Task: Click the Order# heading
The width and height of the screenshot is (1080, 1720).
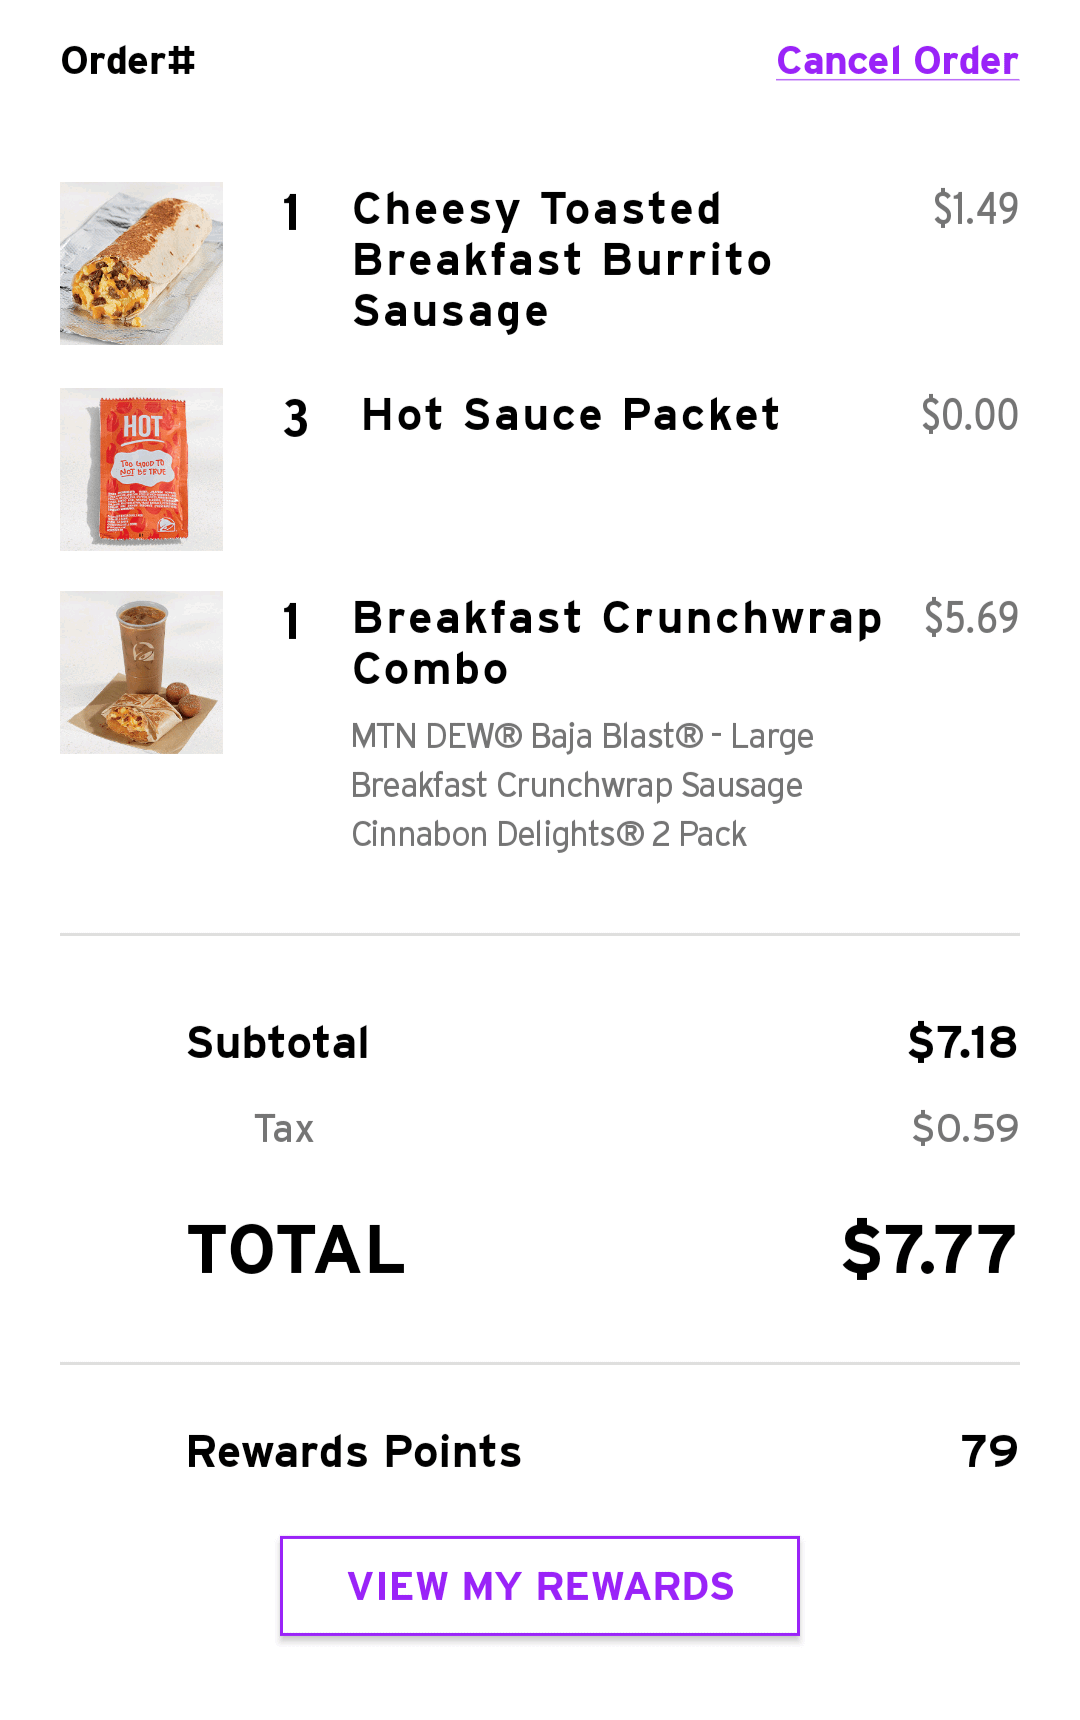Action: pos(128,61)
